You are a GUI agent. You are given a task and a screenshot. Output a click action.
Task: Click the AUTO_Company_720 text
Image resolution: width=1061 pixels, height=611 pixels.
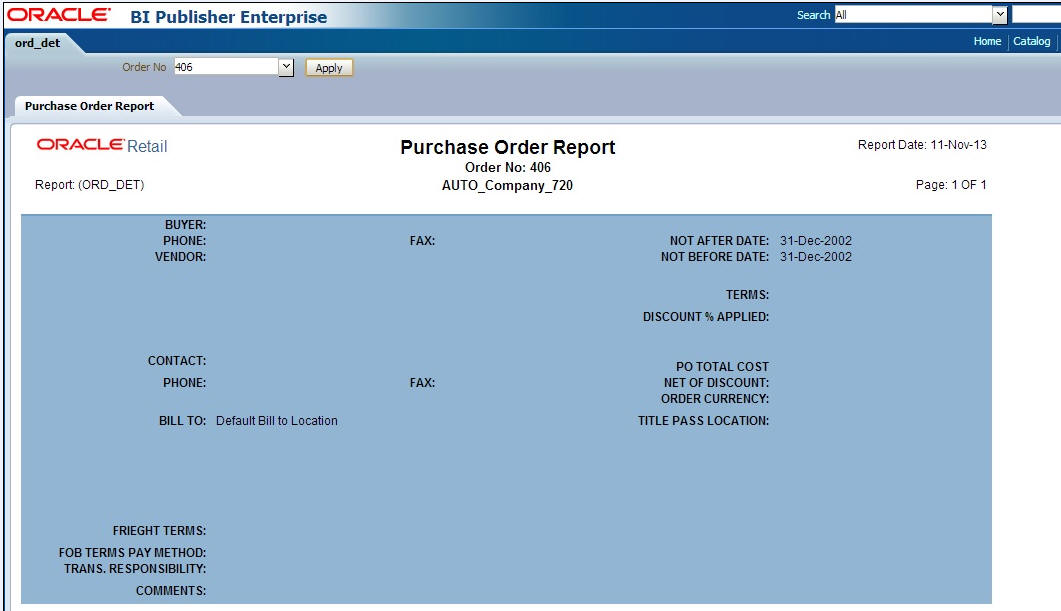507,185
